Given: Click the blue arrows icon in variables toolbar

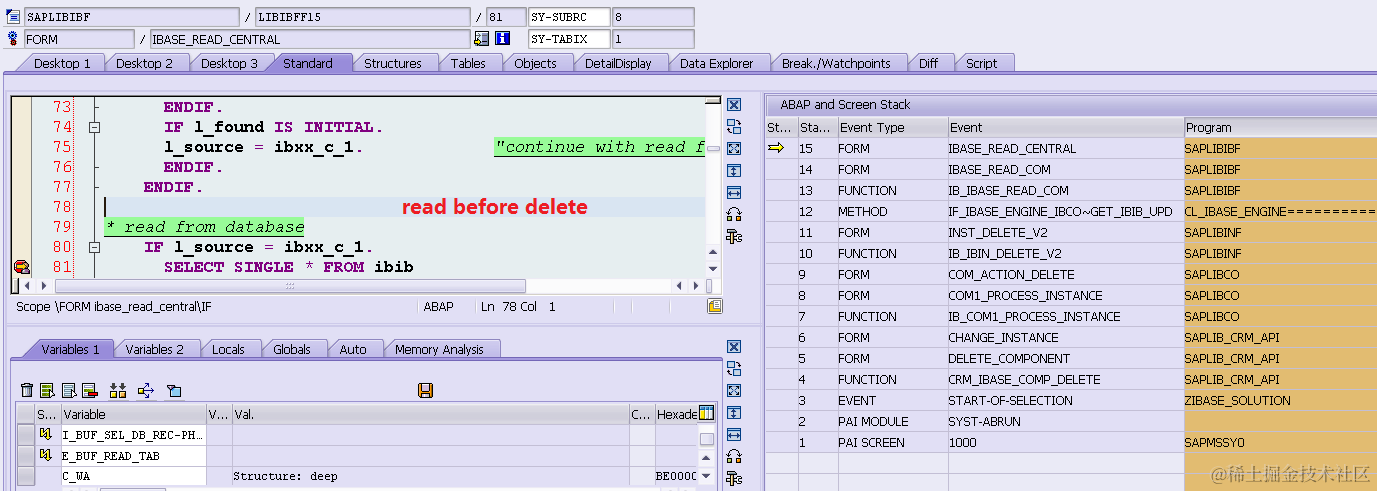Looking at the screenshot, I should pos(146,390).
